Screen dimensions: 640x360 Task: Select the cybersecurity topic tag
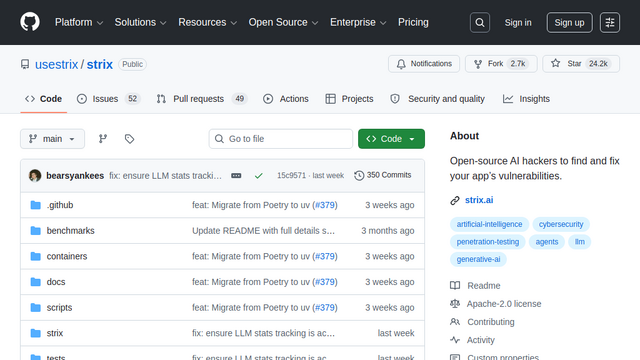click(561, 224)
